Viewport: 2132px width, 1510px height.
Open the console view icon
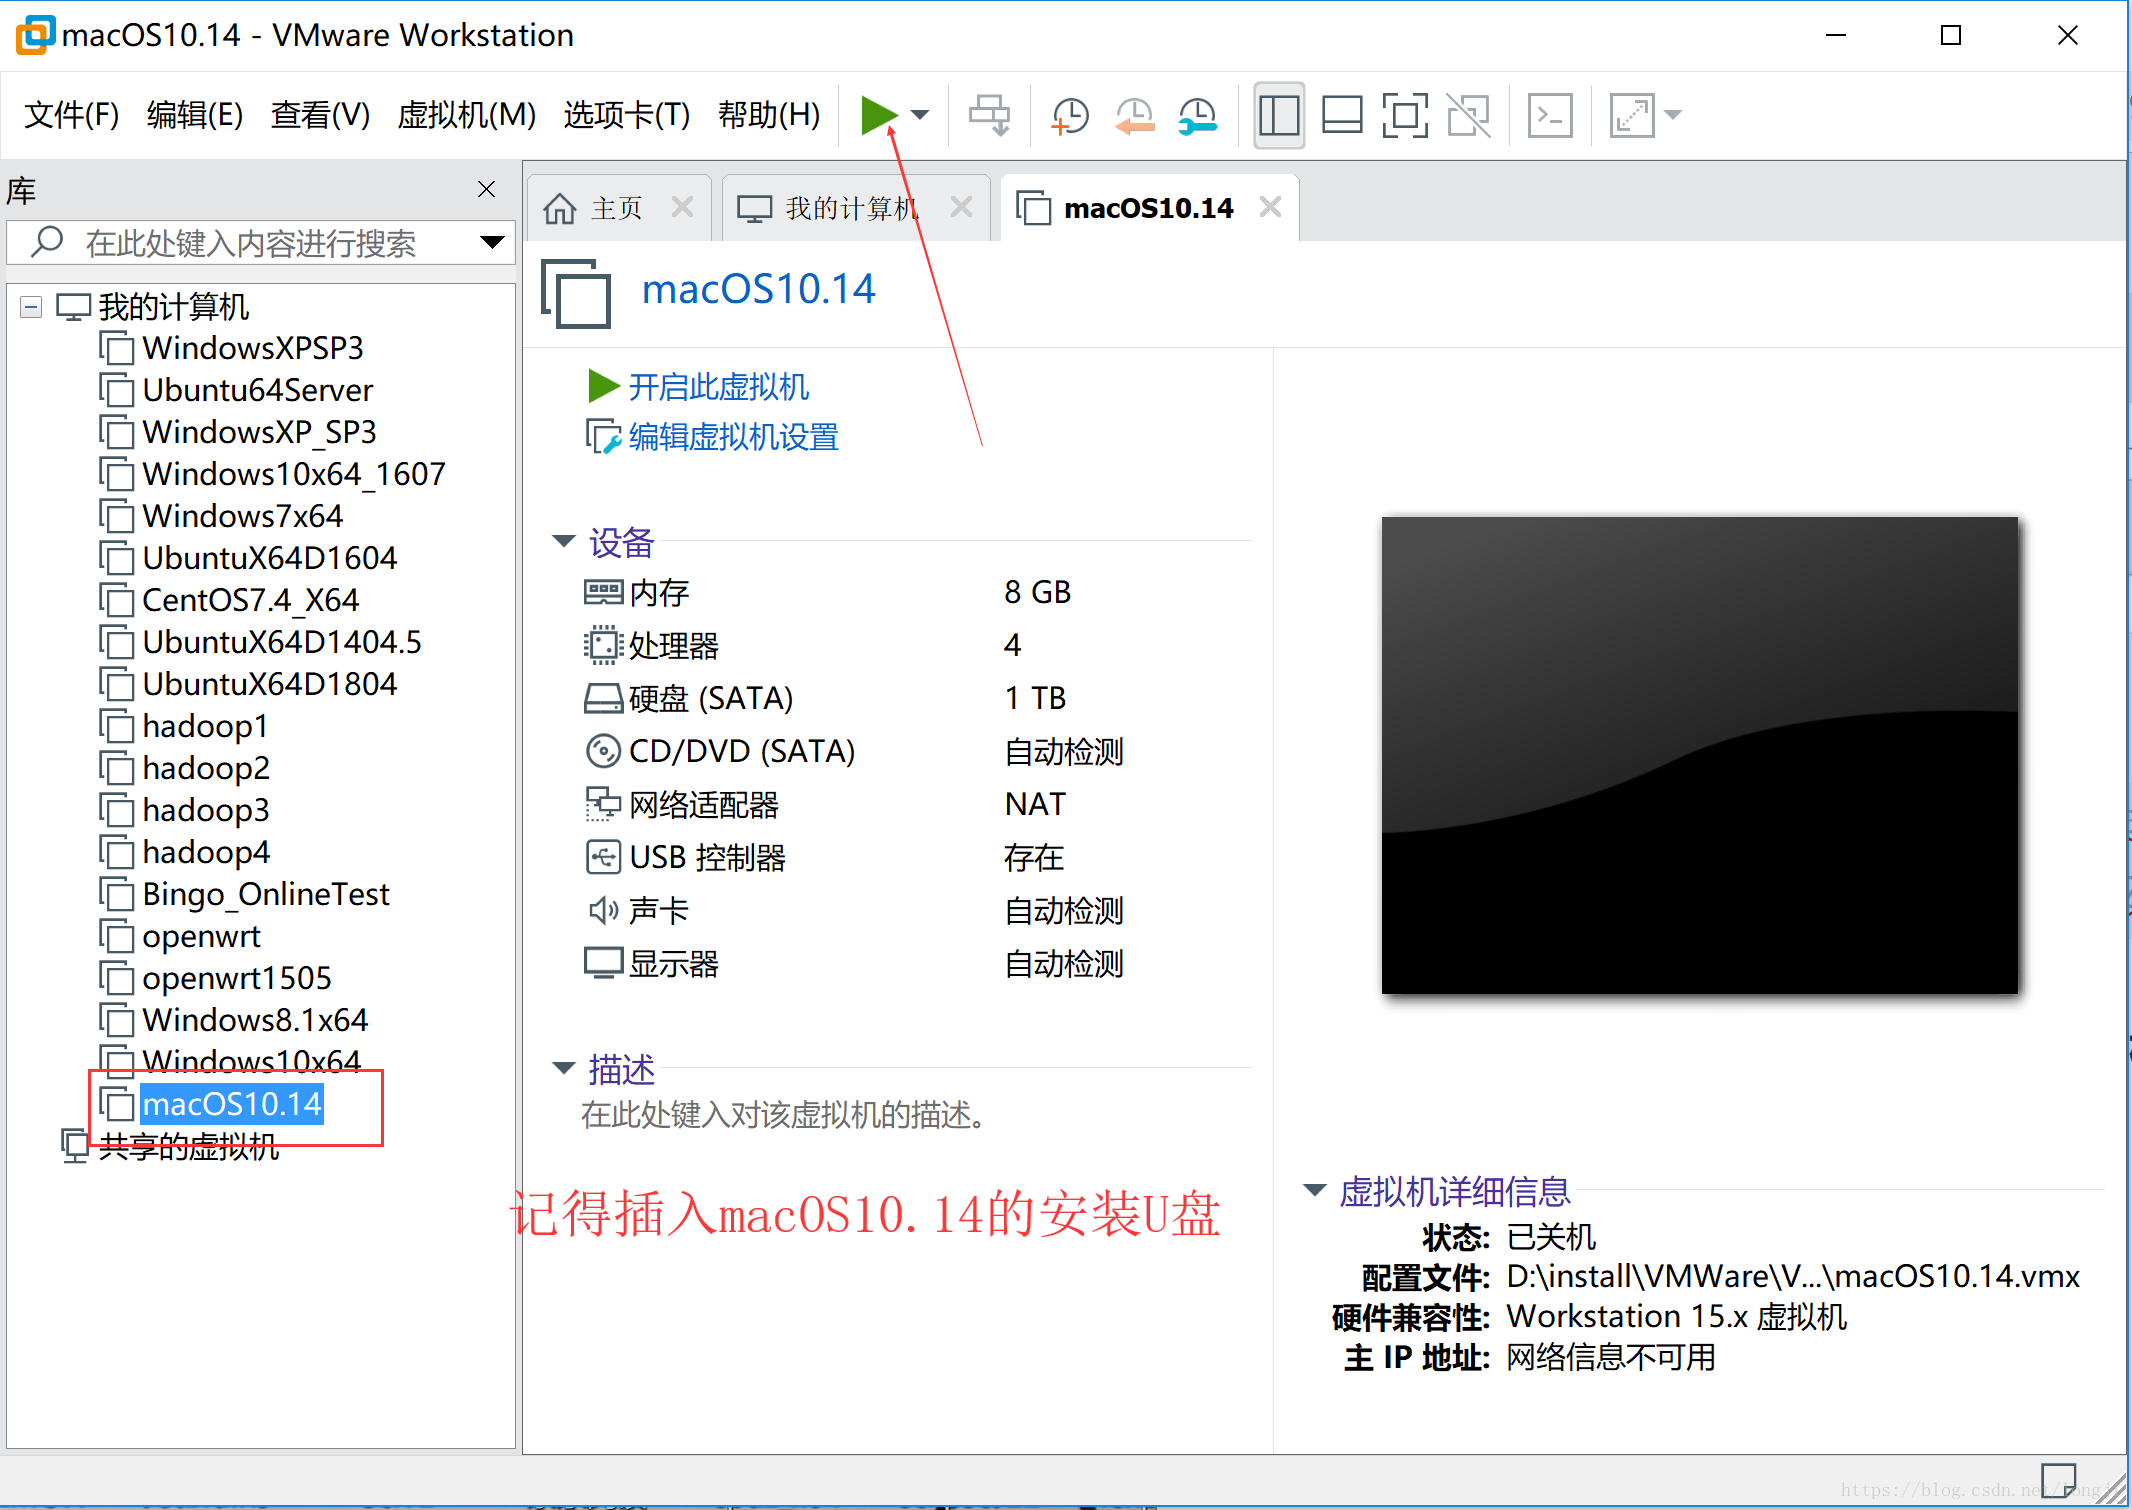[1550, 115]
